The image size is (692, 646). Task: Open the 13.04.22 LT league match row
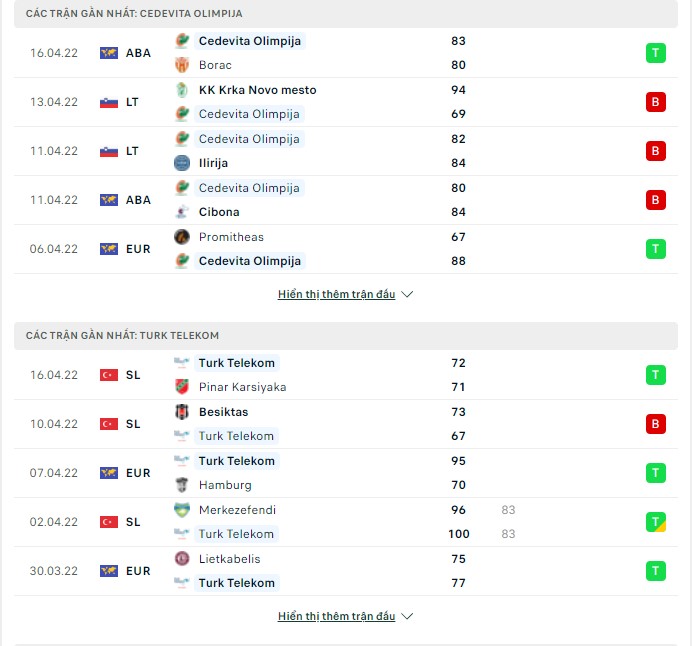346,102
